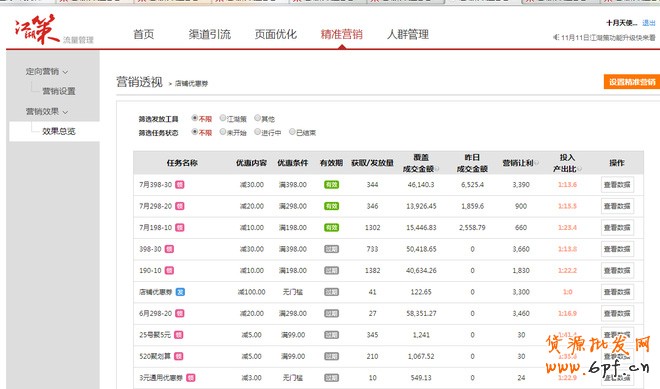Image resolution: width=660 pixels, height=389 pixels.
Task: Collapse the 营销效果 sidebar section
Action: point(46,111)
